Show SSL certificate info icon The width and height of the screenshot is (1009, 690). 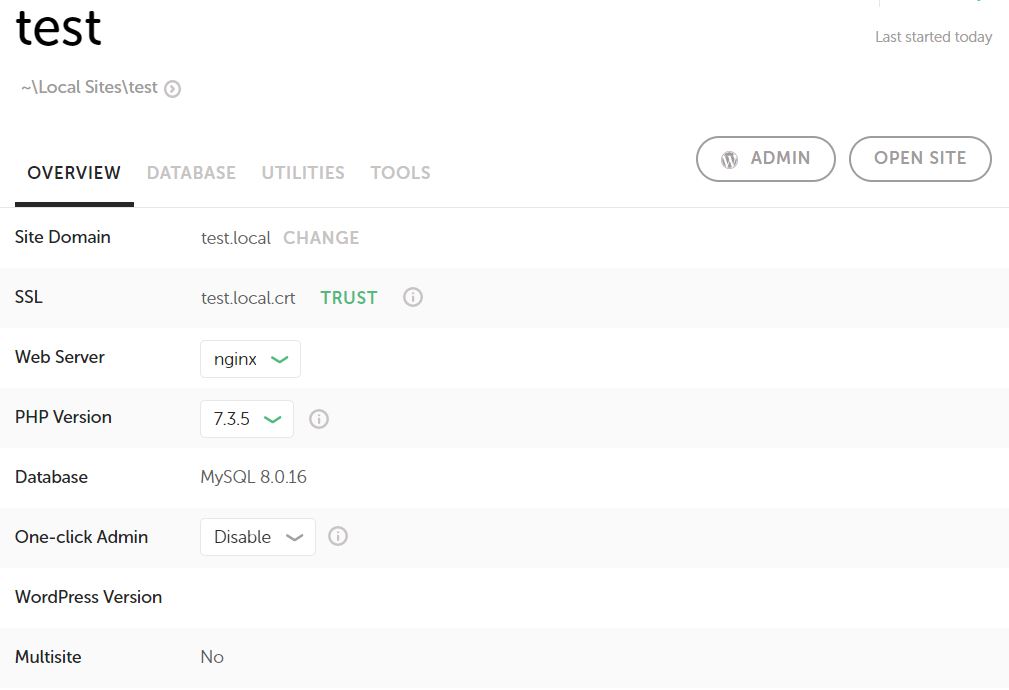pos(412,297)
